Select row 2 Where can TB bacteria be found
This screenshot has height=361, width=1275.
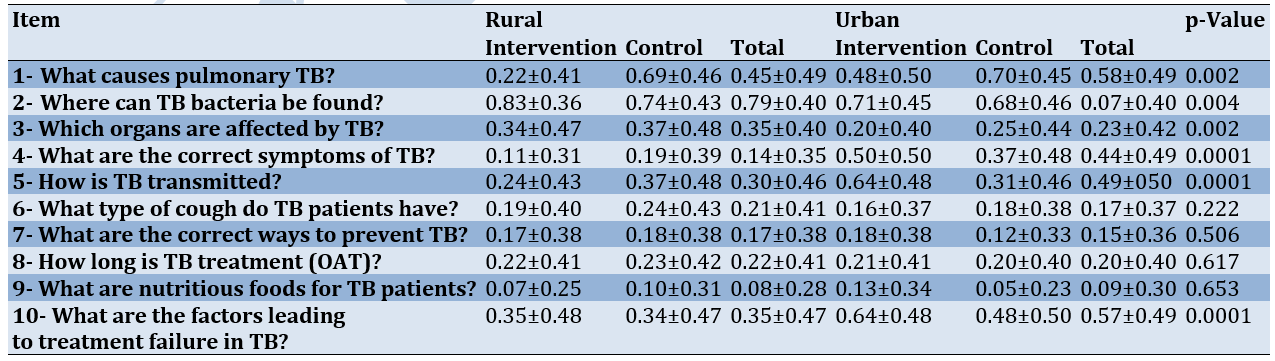[640, 102]
